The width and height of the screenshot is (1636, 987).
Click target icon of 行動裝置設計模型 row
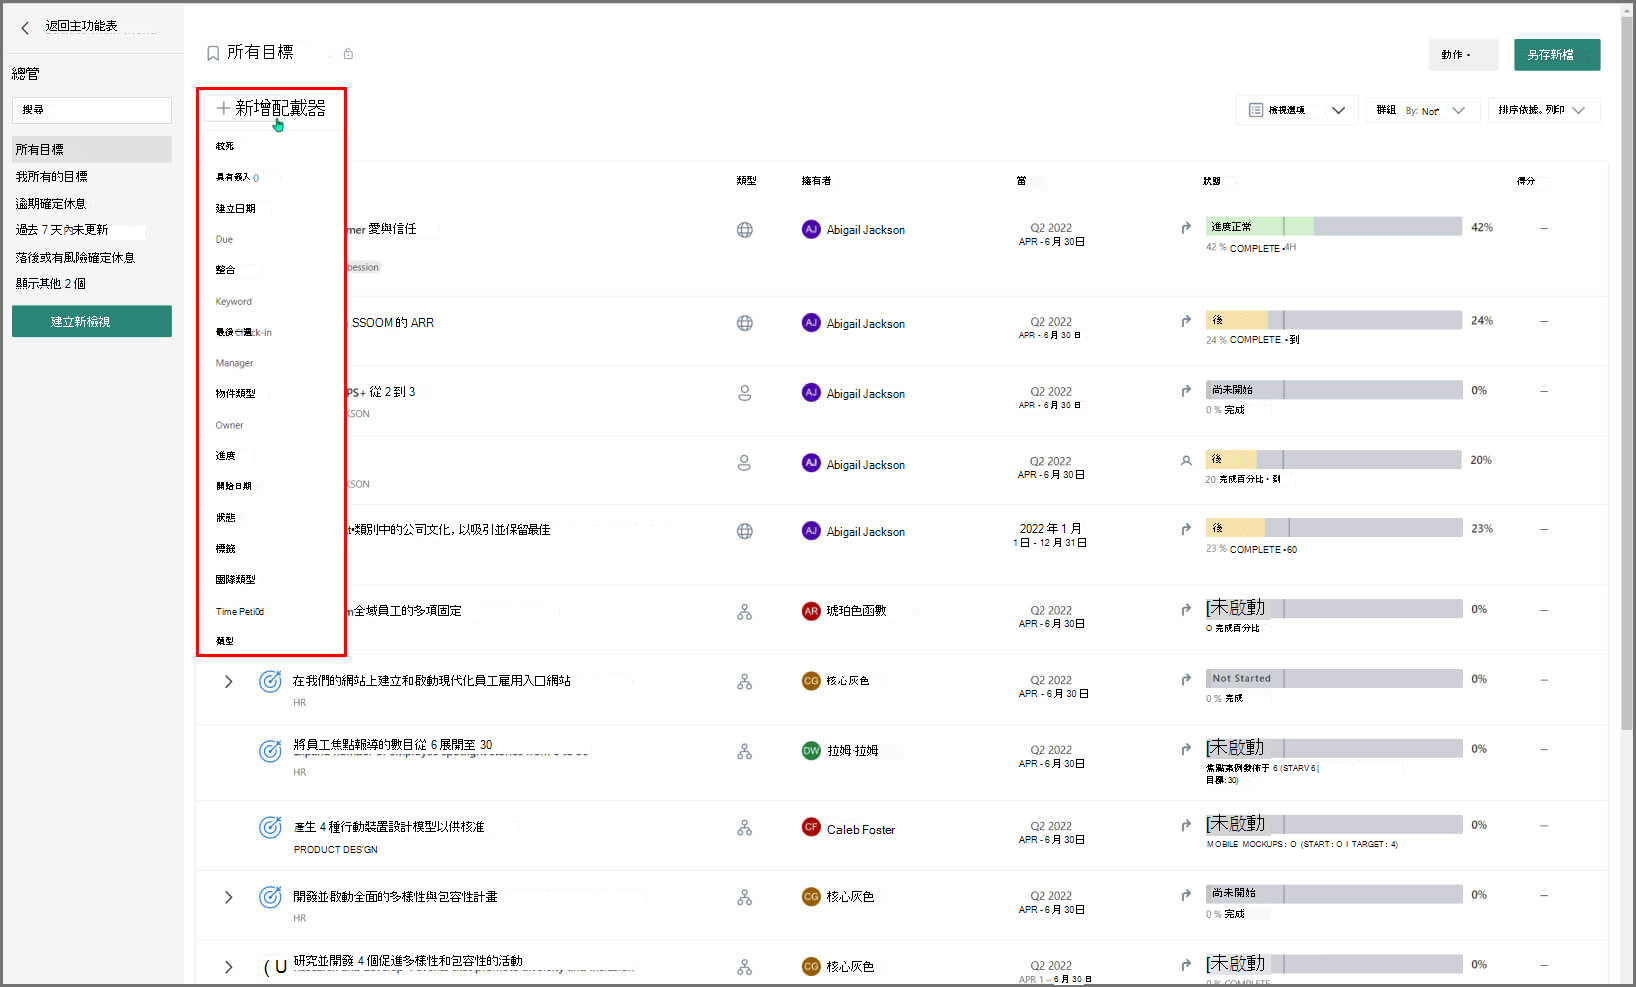click(x=270, y=828)
